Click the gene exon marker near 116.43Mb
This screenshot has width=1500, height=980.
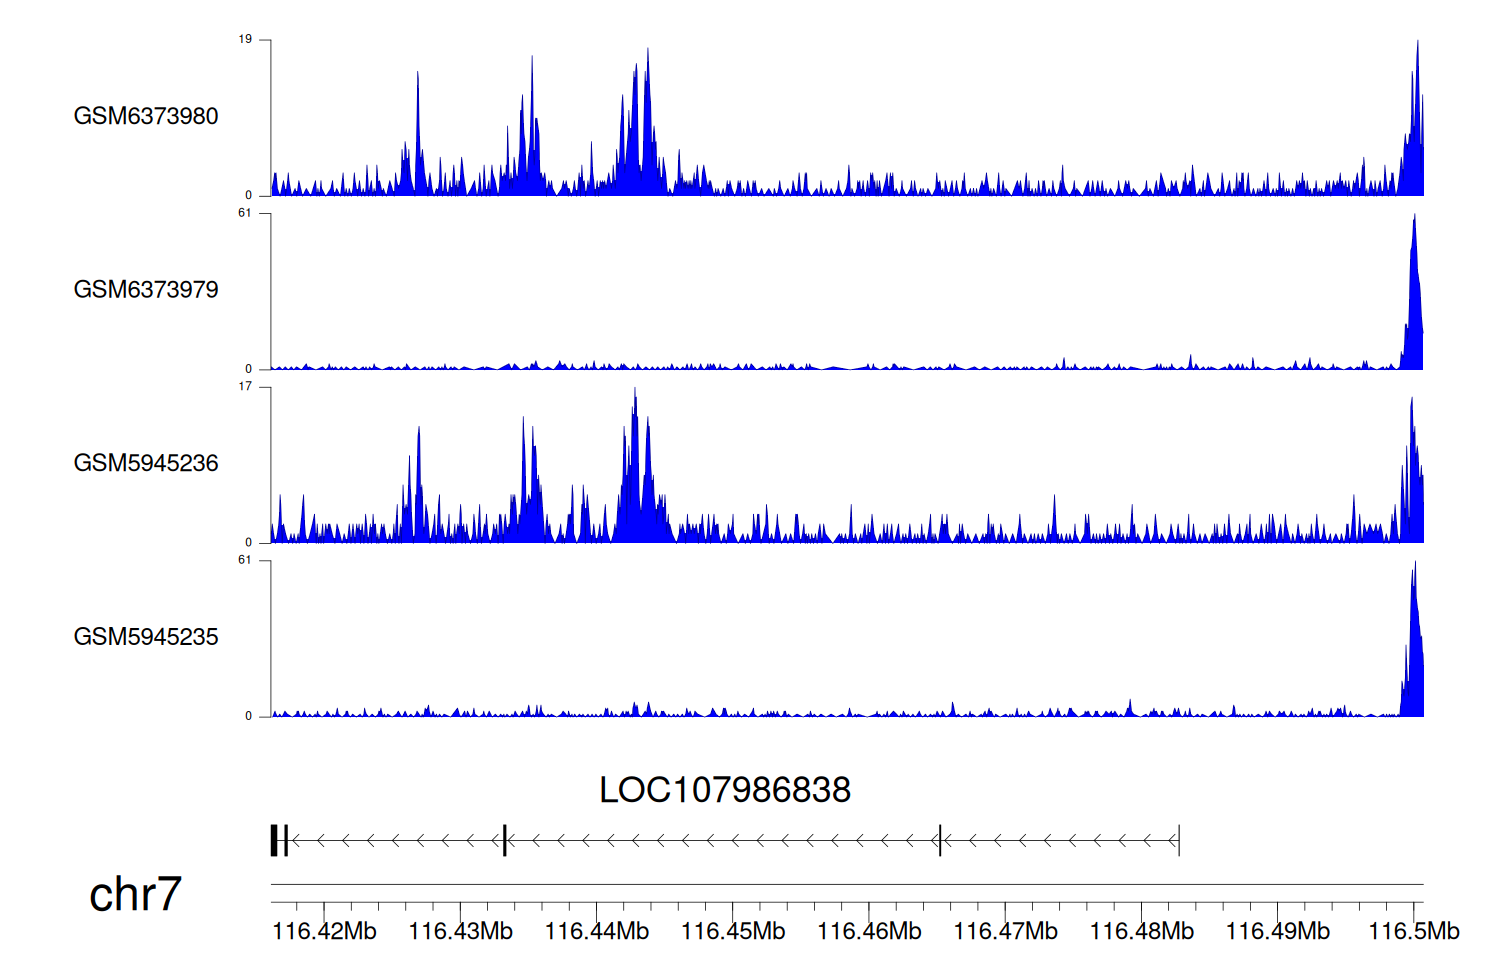point(505,840)
